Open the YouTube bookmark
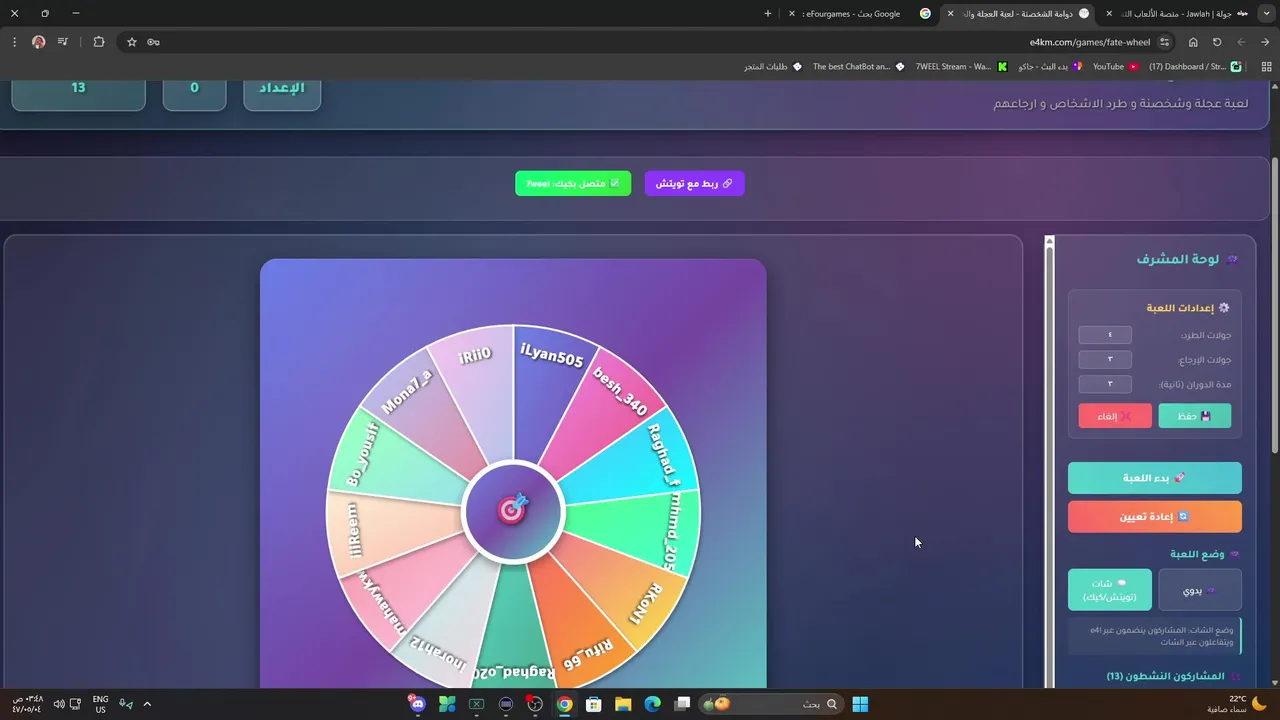Viewport: 1280px width, 720px height. pos(1115,67)
